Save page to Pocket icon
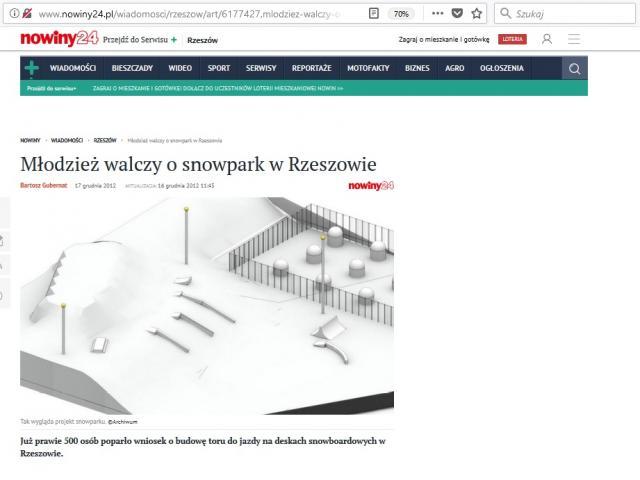Screen dimensions: 640x480 point(457,14)
